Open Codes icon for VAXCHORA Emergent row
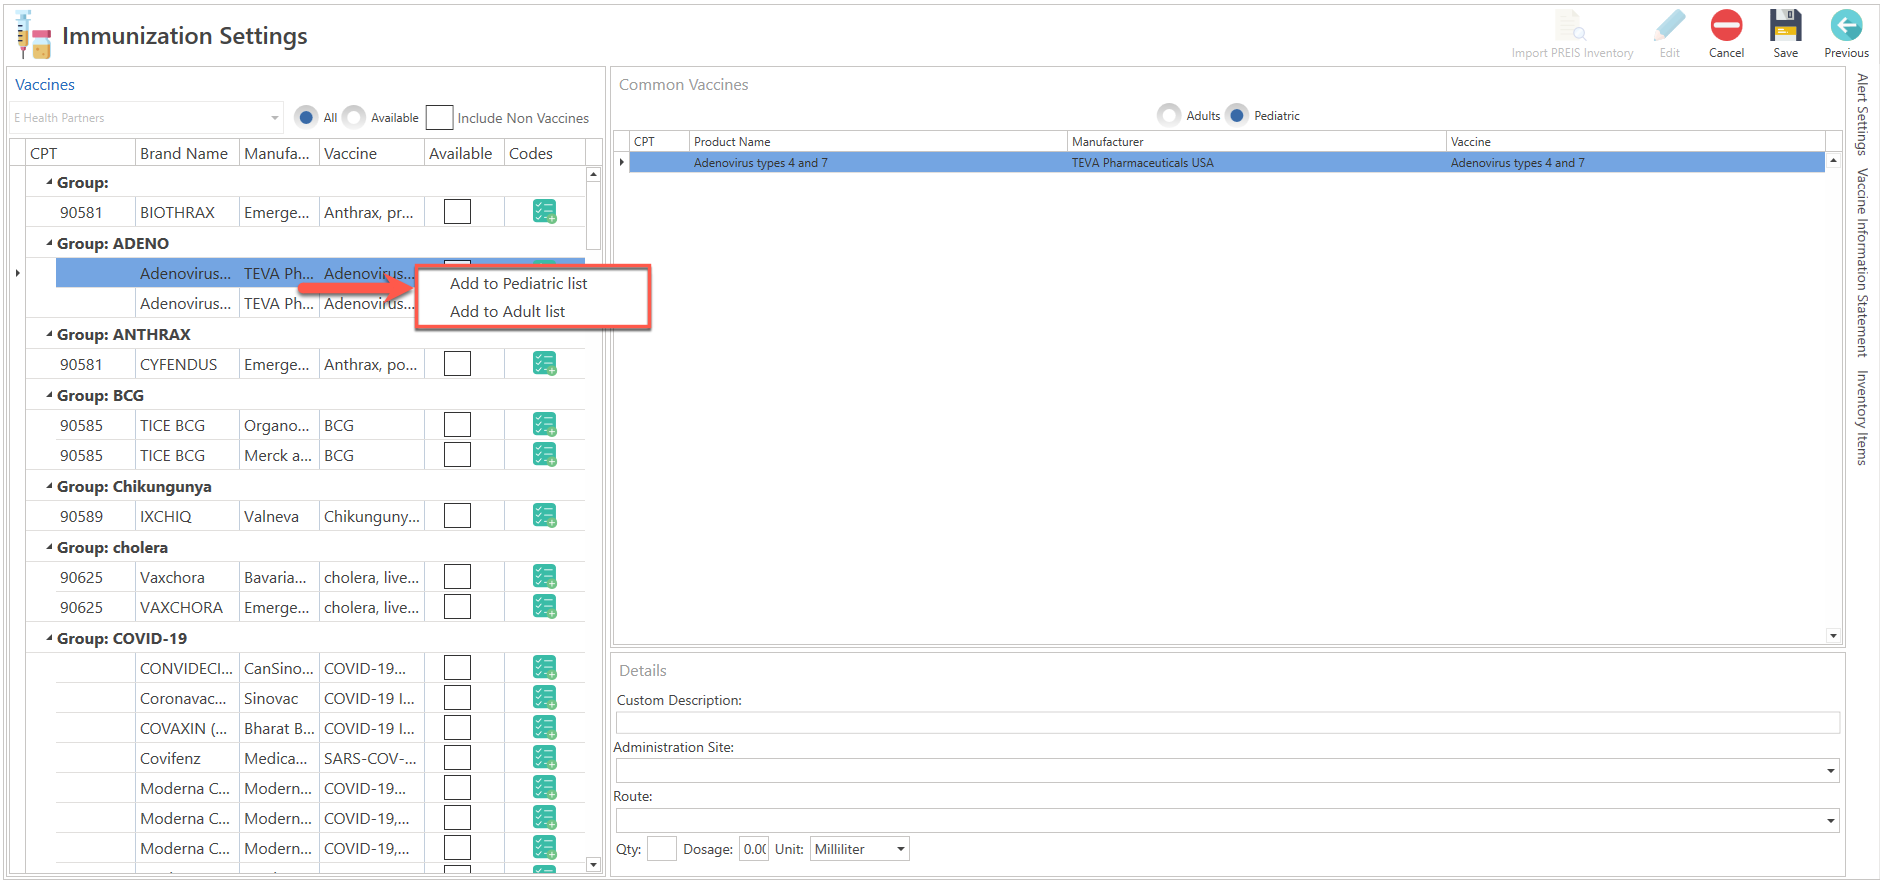This screenshot has width=1883, height=884. pos(544,607)
